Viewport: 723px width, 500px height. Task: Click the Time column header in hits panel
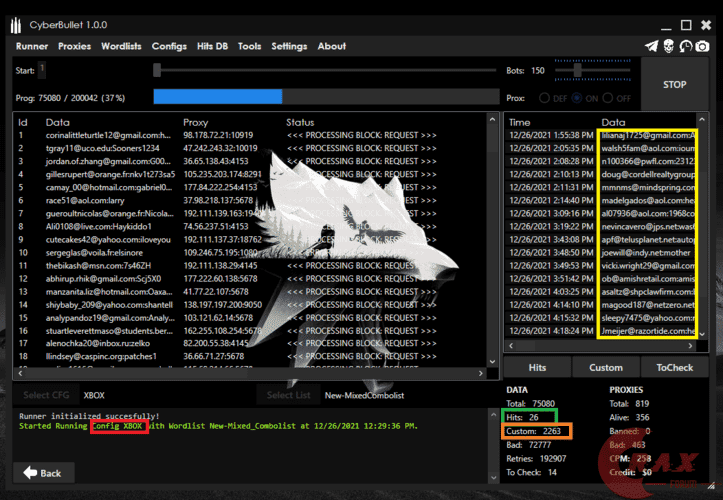tap(520, 123)
